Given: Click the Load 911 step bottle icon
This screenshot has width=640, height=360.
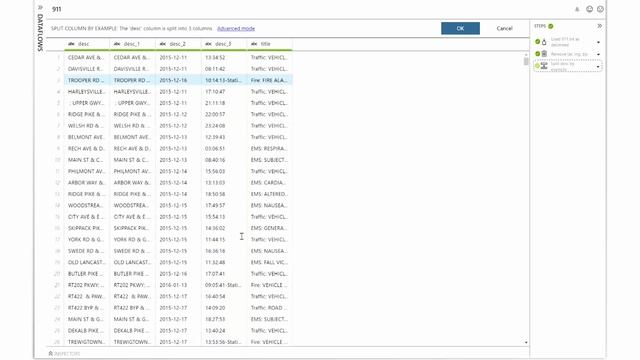Looking at the screenshot, I should click(x=544, y=42).
